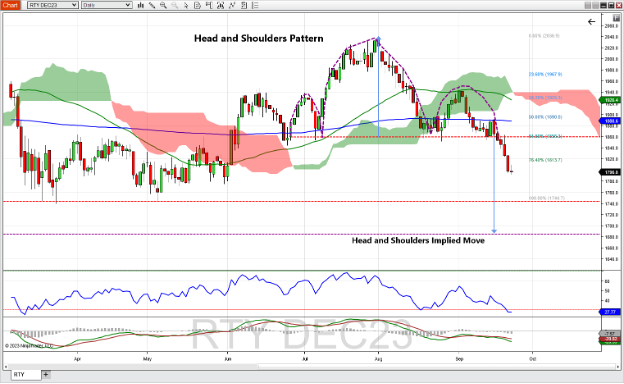Open the data box icon in the toolbar
624x384 pixels.
pos(197,5)
